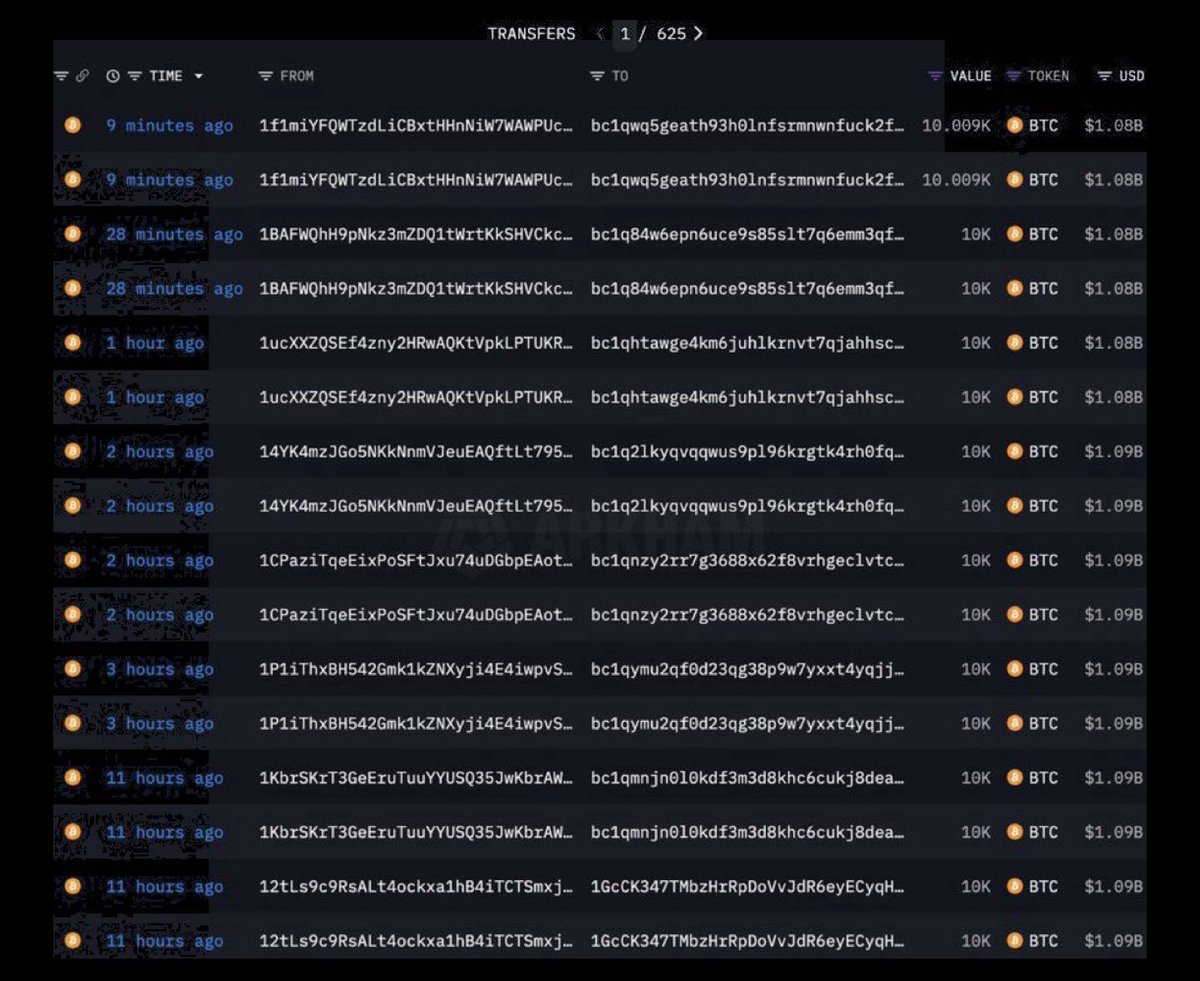Open sender 1f1miYFQWTzd address in first row
This screenshot has width=1200, height=981.
pos(416,126)
